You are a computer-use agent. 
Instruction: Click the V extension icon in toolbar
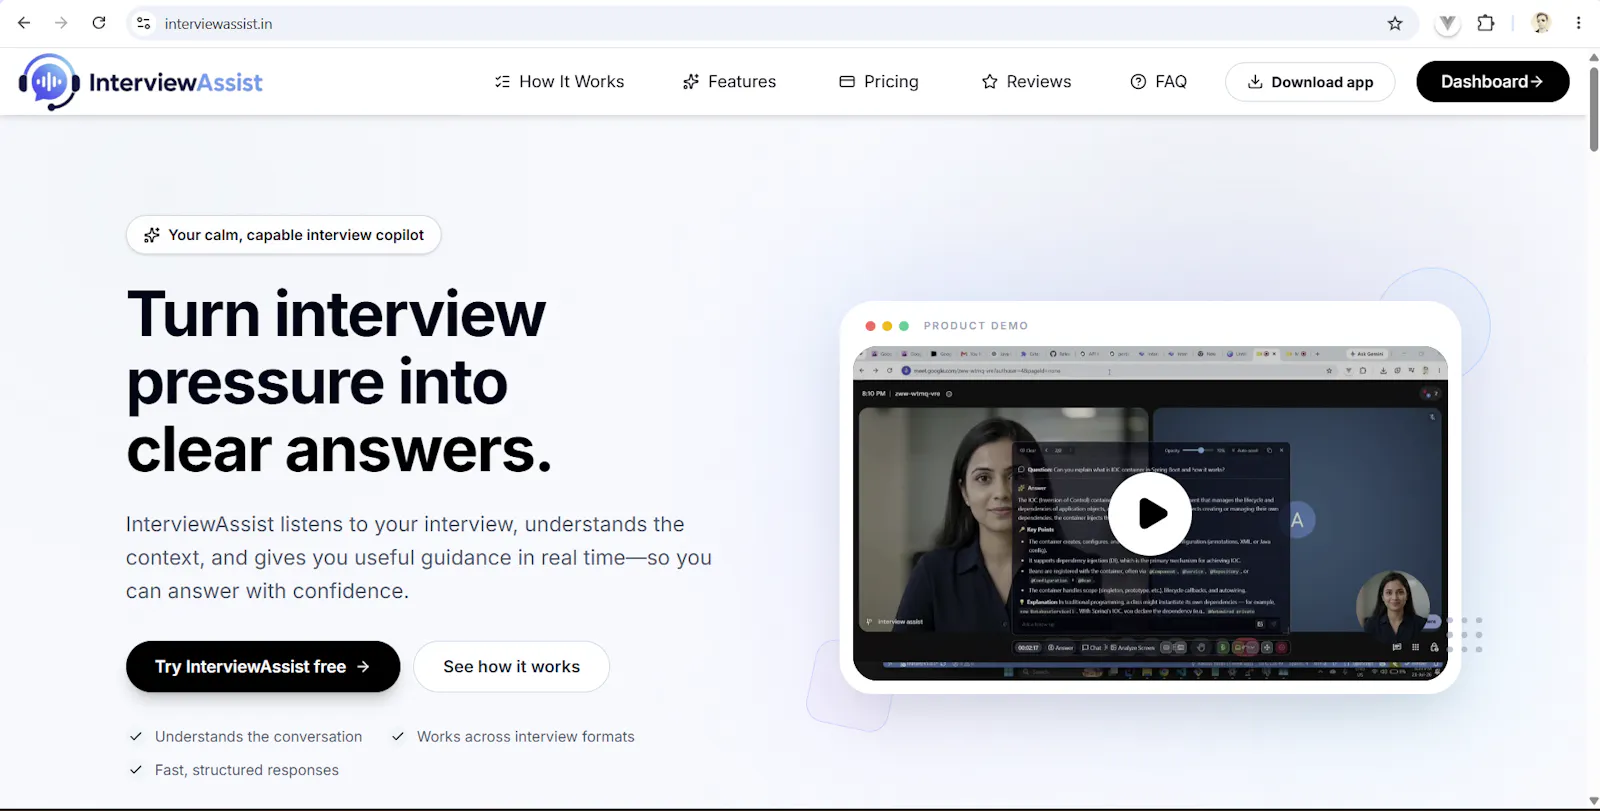[x=1447, y=23]
